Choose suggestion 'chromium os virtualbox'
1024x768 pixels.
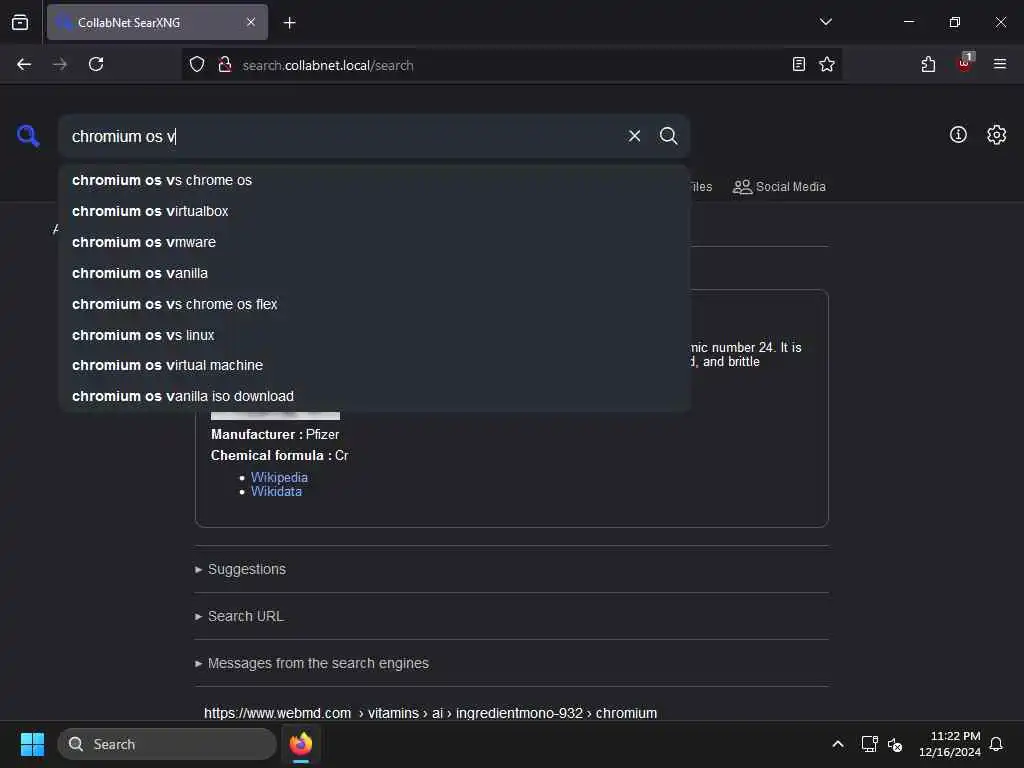(374, 211)
